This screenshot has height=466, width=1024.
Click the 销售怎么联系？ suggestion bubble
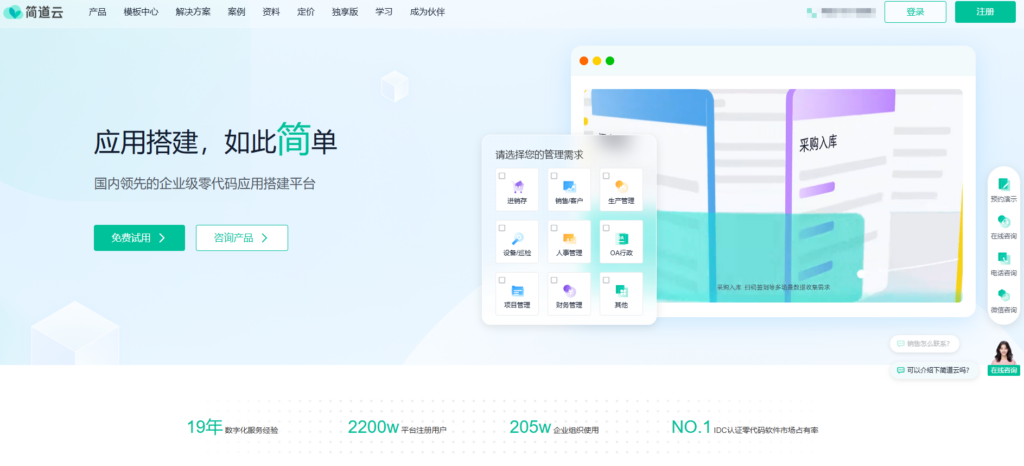point(924,343)
